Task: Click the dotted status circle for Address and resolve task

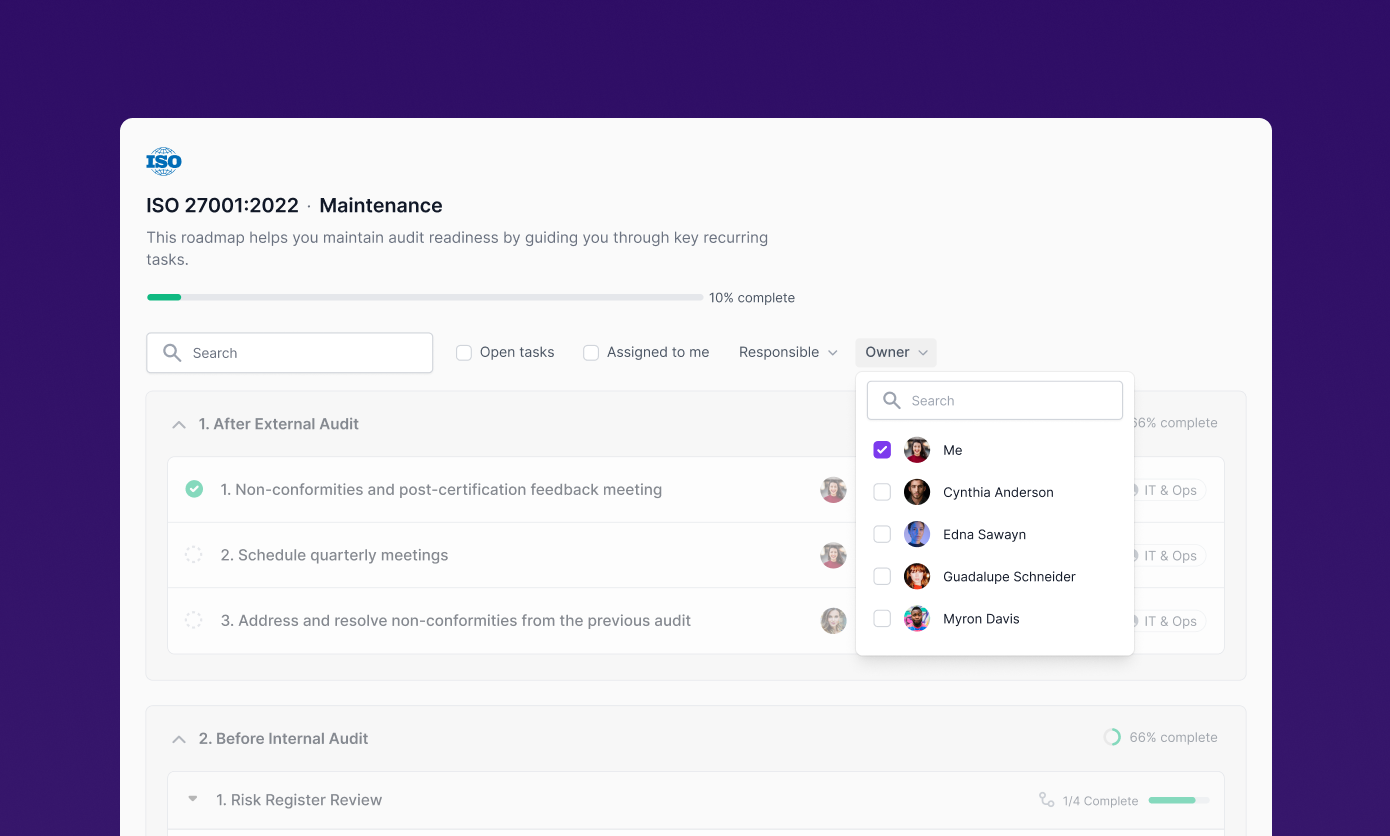Action: [194, 620]
